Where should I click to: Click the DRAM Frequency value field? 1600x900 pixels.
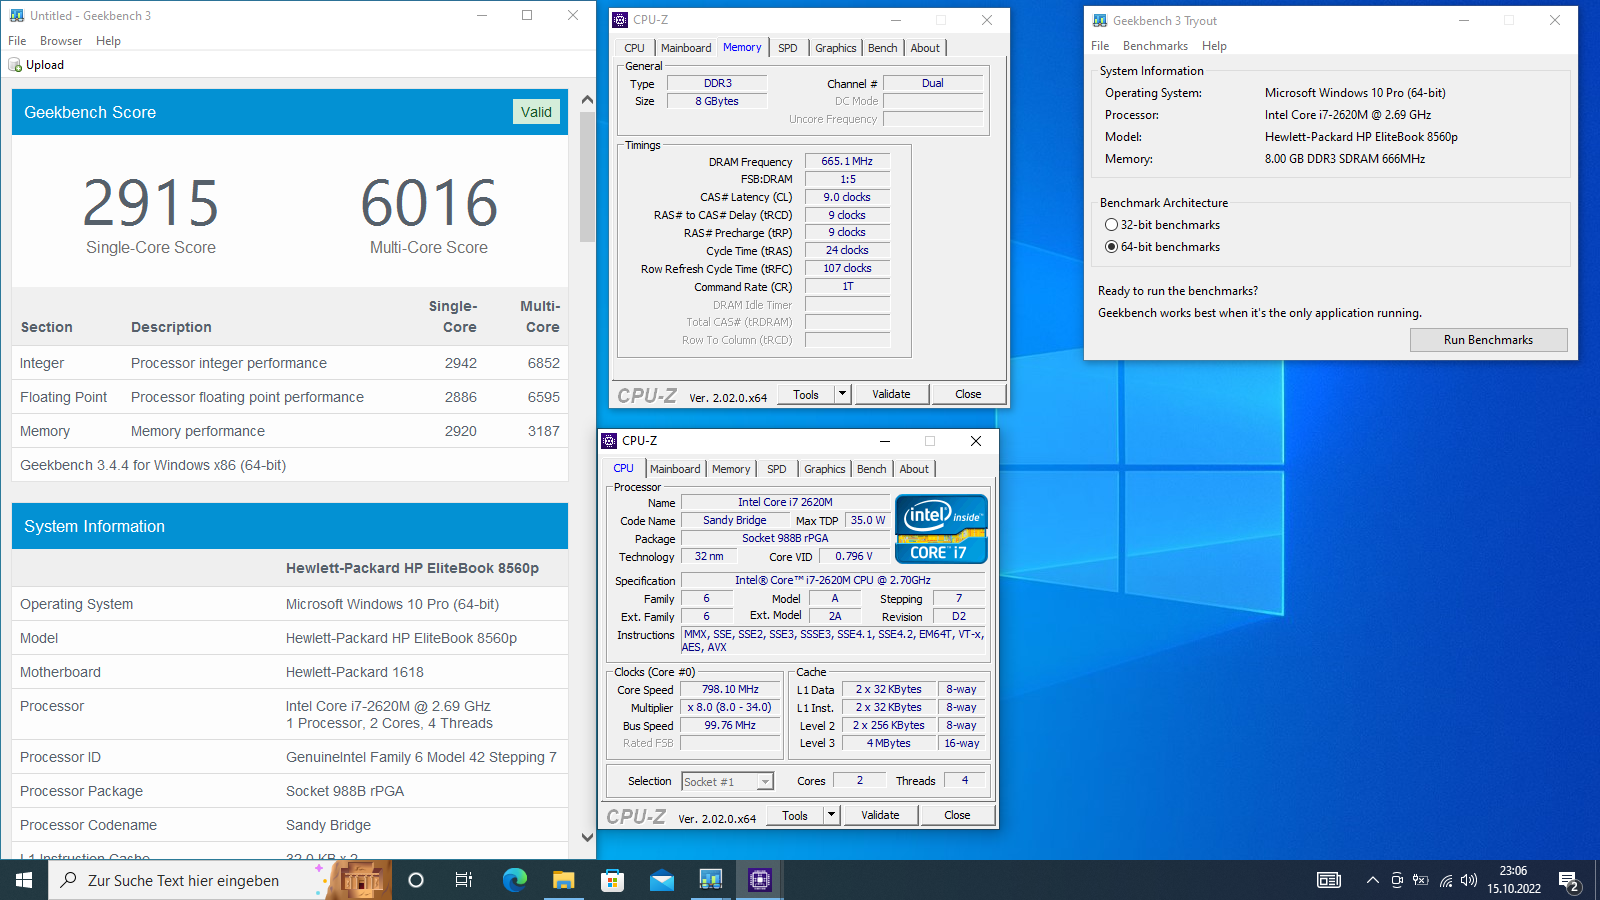[x=847, y=161]
